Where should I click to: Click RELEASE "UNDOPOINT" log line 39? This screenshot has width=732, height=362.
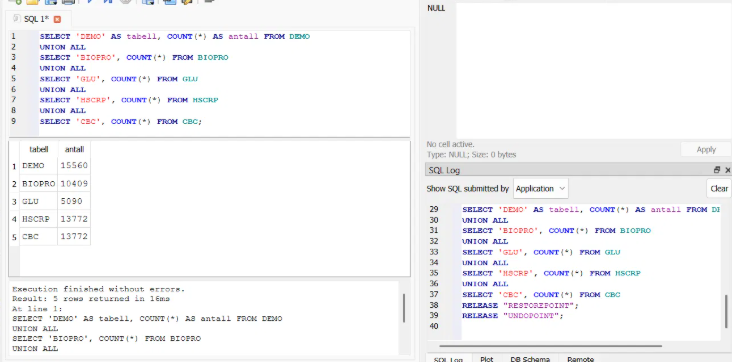pyautogui.click(x=513, y=316)
